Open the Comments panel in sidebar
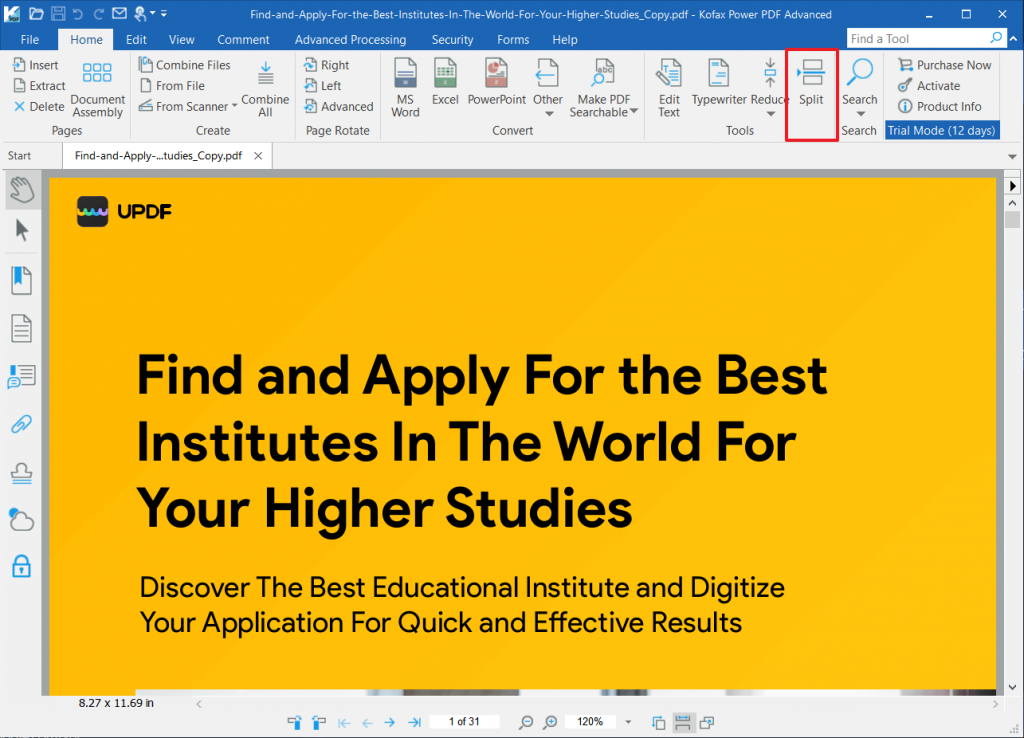 (21, 377)
